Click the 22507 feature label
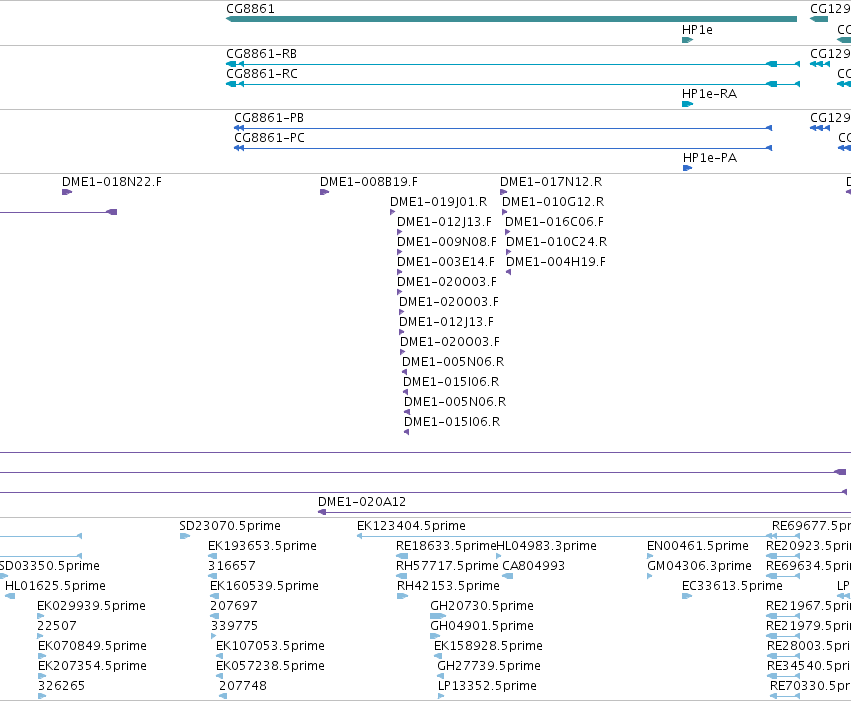 (57, 626)
